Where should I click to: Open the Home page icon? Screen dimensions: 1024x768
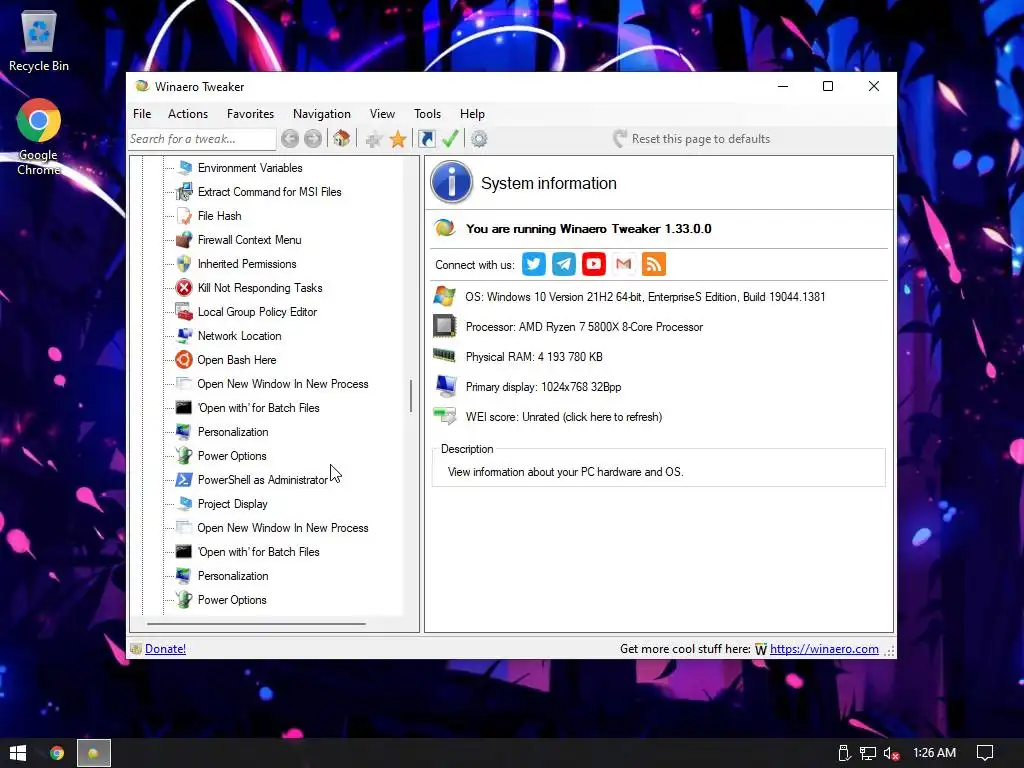341,138
